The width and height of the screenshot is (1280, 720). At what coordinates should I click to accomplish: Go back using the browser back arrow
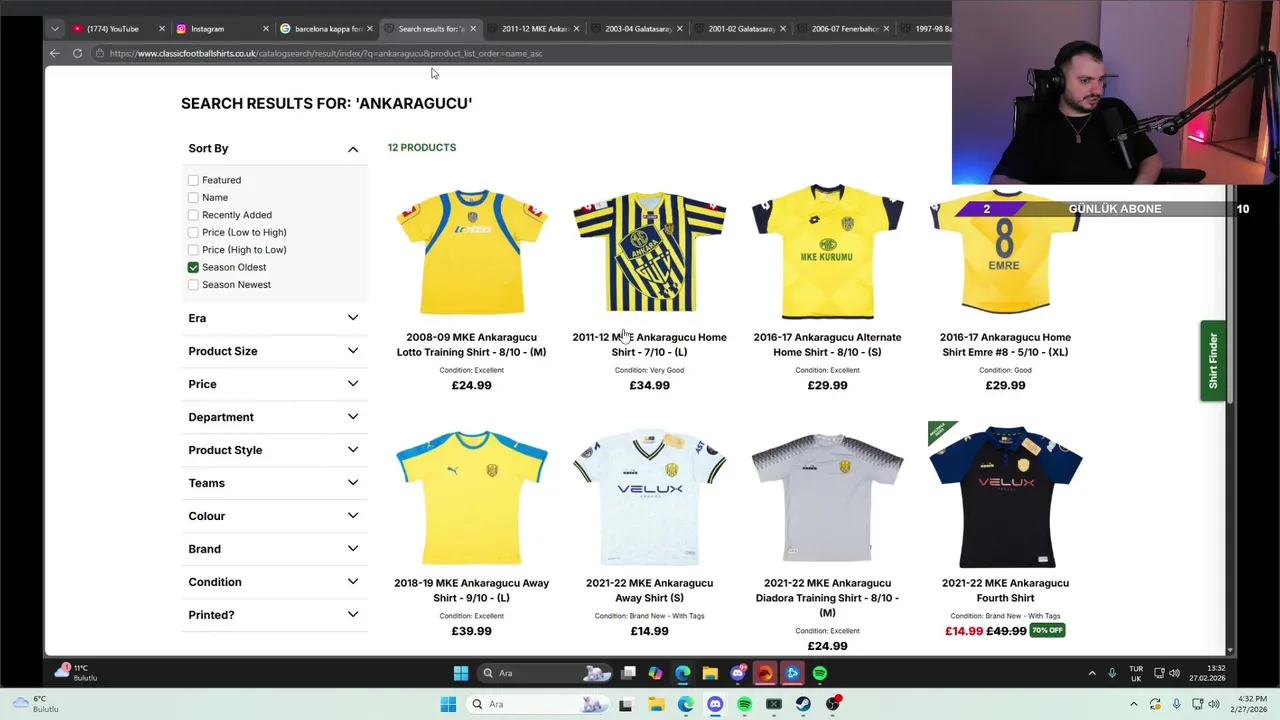[x=55, y=53]
